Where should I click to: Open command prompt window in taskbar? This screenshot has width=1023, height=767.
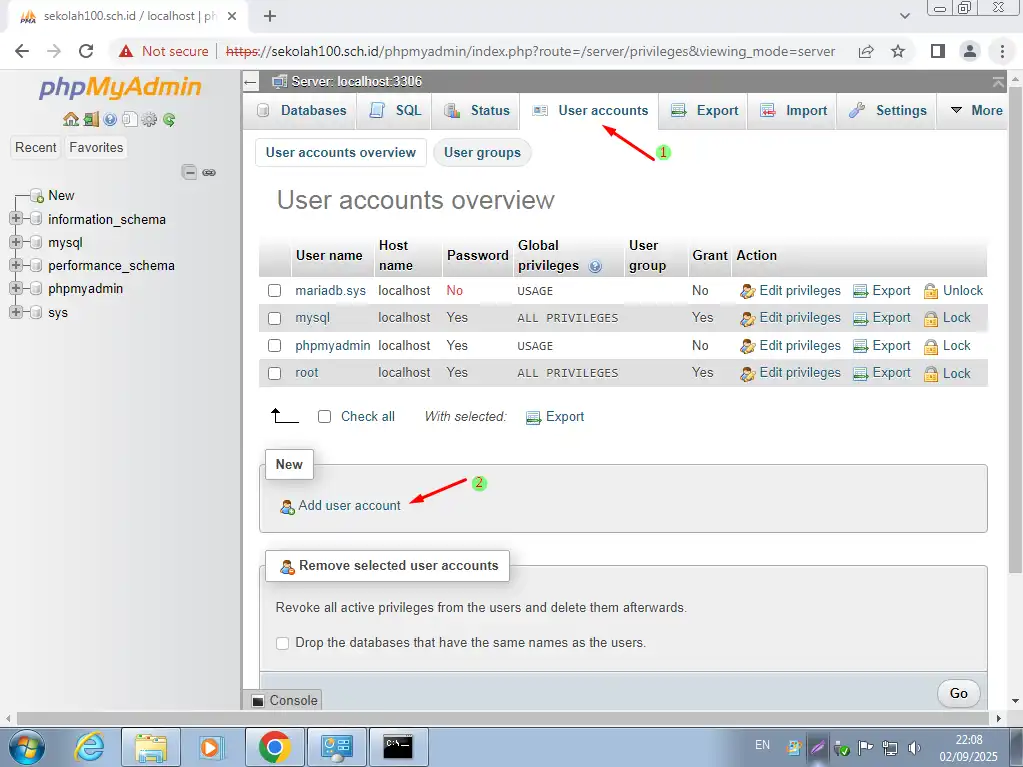pos(399,747)
